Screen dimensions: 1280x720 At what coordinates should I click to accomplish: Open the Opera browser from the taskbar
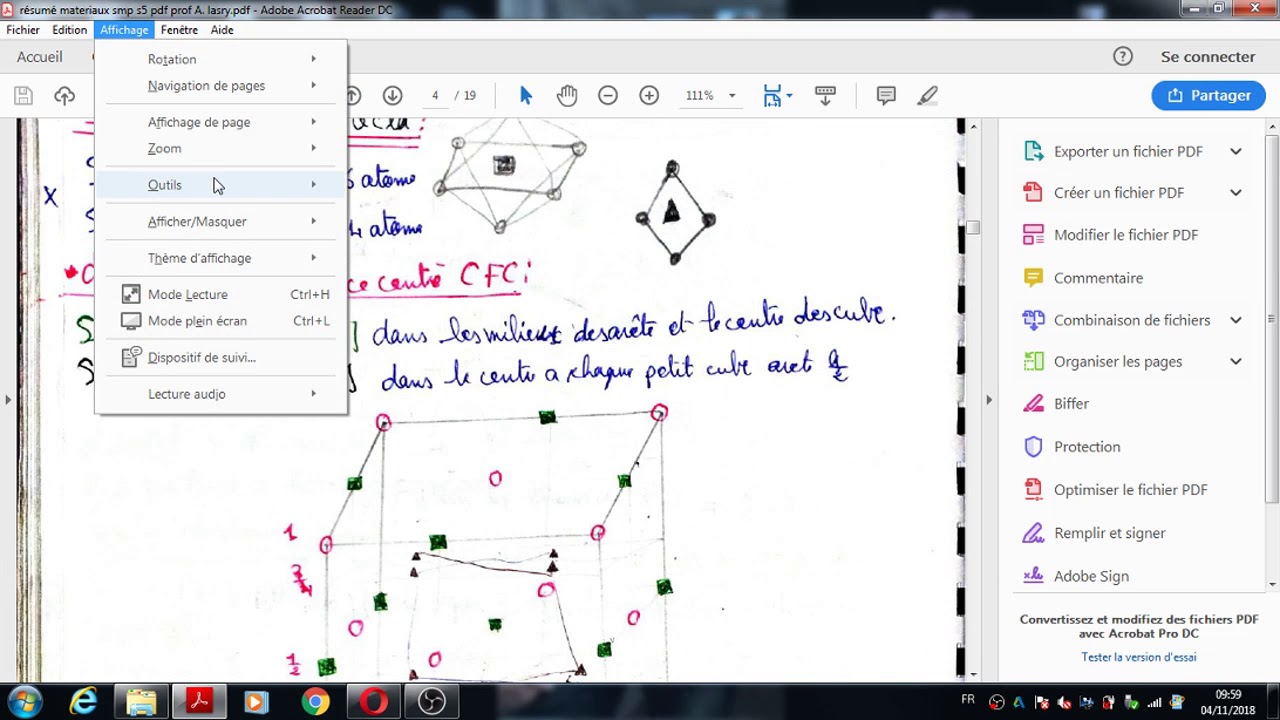point(373,702)
